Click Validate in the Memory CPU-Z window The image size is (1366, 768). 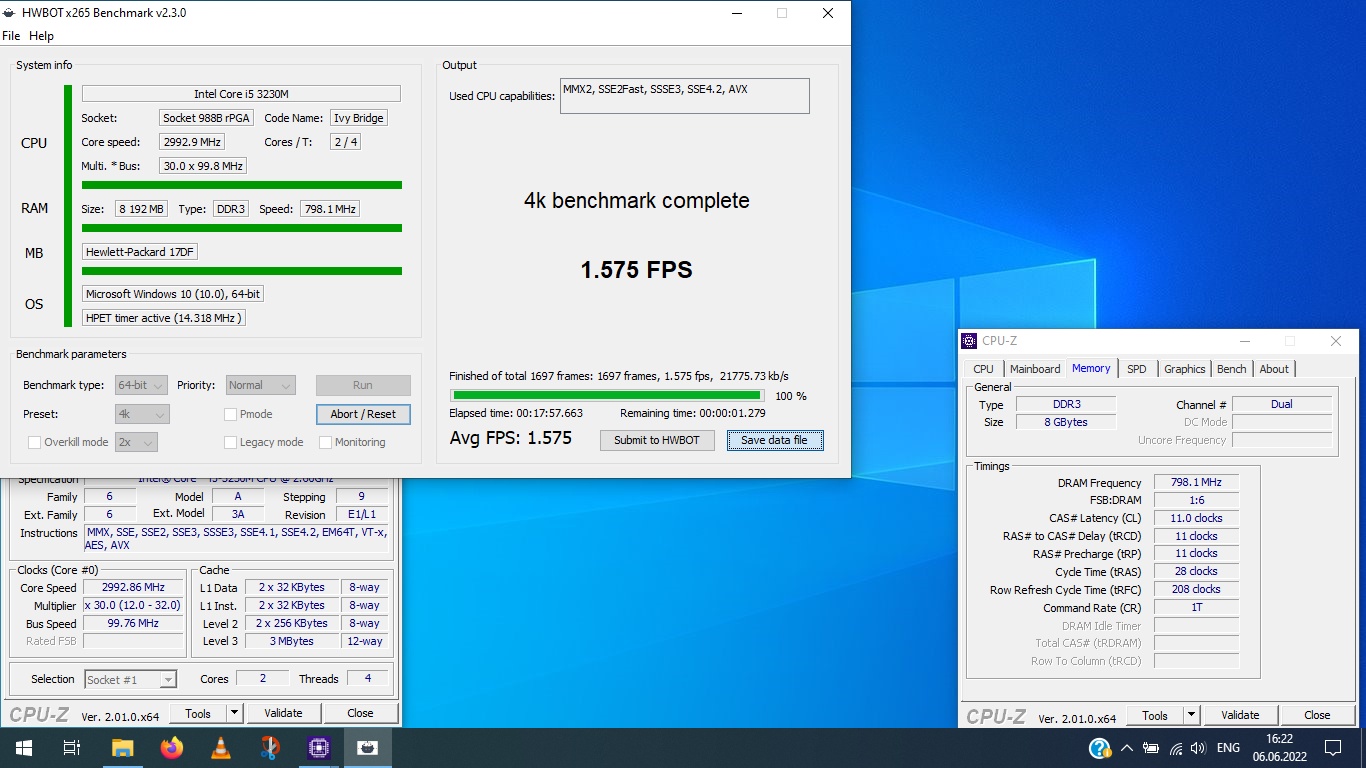click(x=1240, y=715)
